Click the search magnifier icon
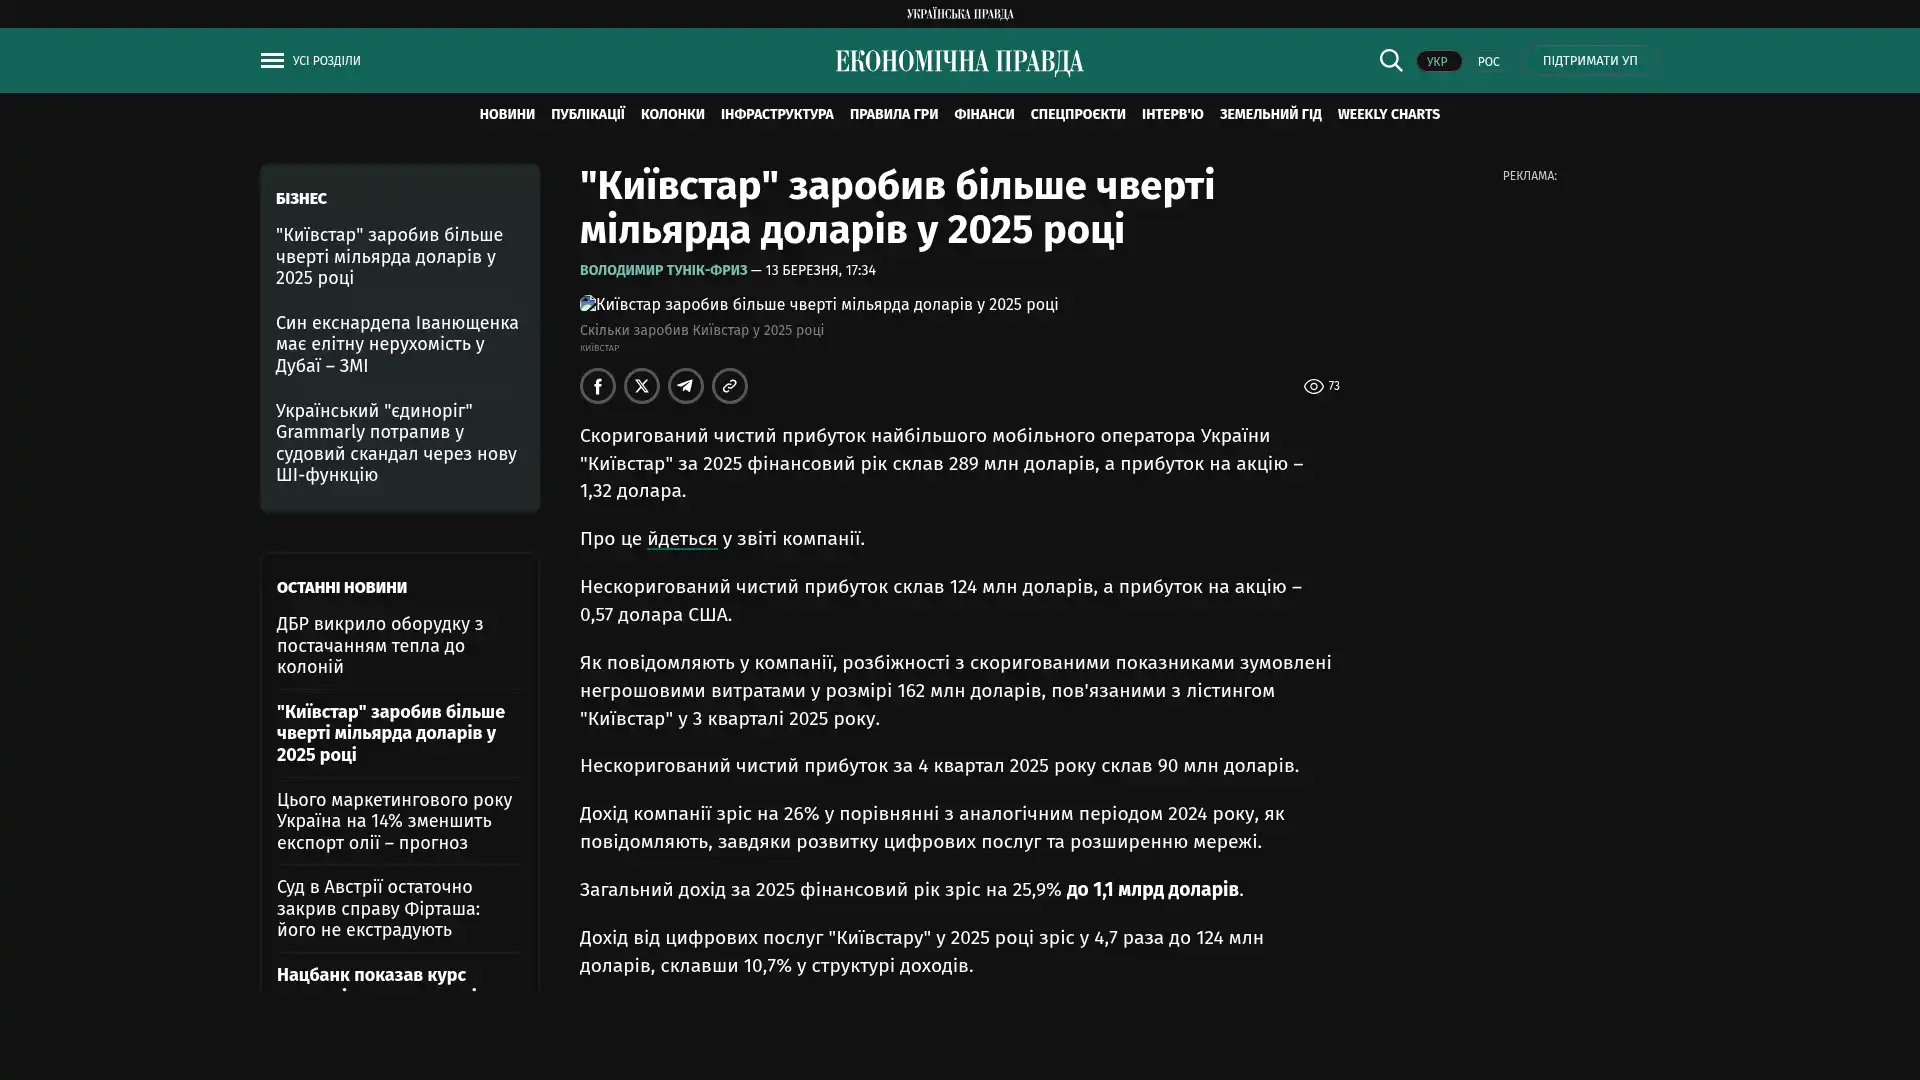Screen dimensions: 1920x1080 (1390, 61)
